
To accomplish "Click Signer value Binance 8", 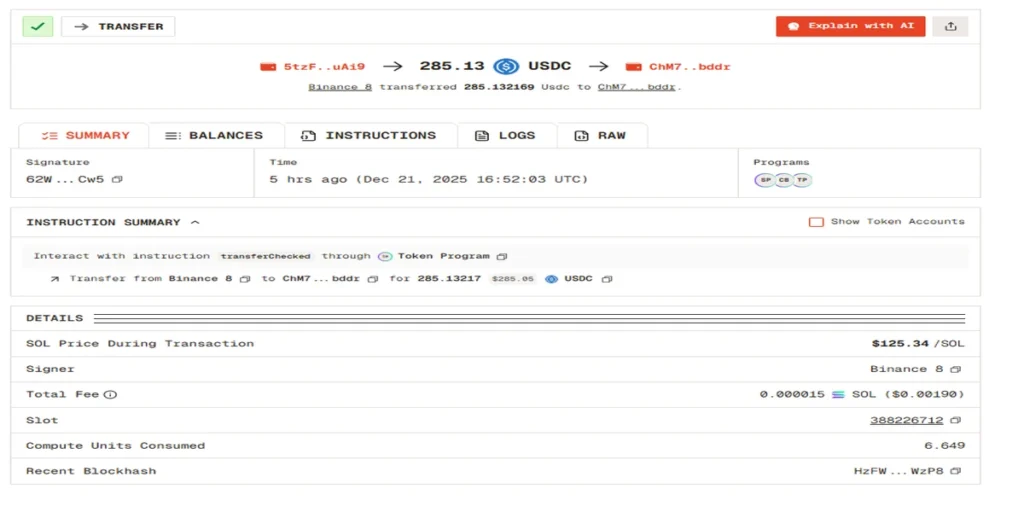I will click(906, 369).
